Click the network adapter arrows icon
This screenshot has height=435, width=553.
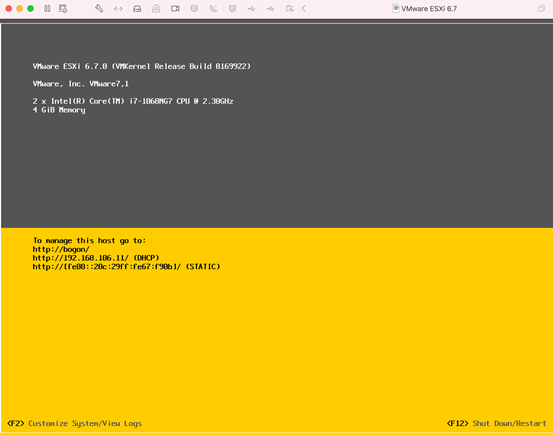coord(118,8)
